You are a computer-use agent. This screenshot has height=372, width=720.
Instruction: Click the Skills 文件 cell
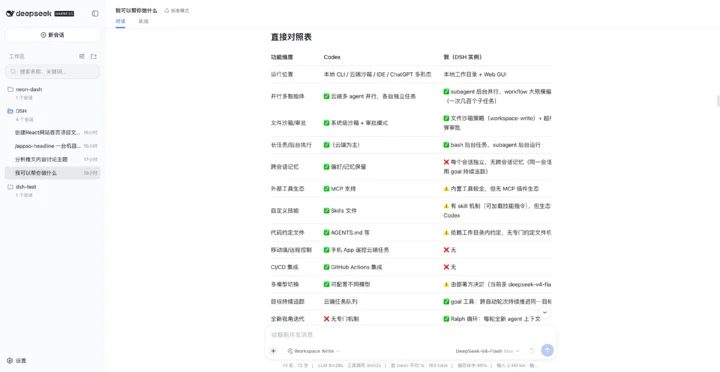340,211
